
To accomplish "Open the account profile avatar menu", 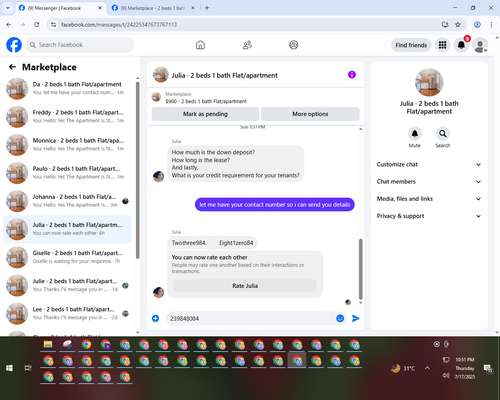I will click(x=480, y=45).
